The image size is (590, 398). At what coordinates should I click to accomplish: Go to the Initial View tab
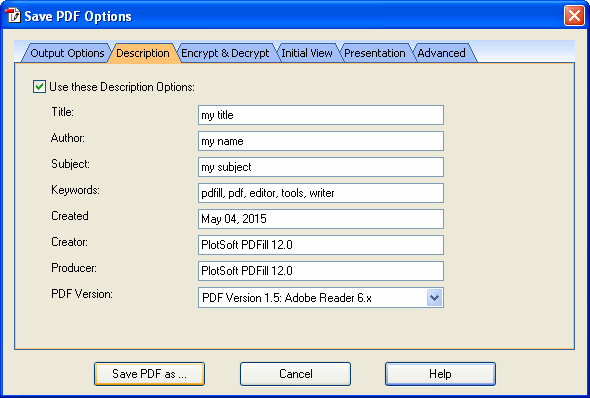pyautogui.click(x=307, y=53)
